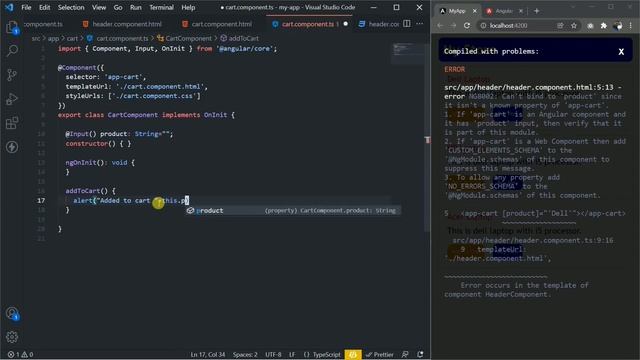Image resolution: width=640 pixels, height=360 pixels.
Task: Open the Help menu
Action: (x=188, y=7)
